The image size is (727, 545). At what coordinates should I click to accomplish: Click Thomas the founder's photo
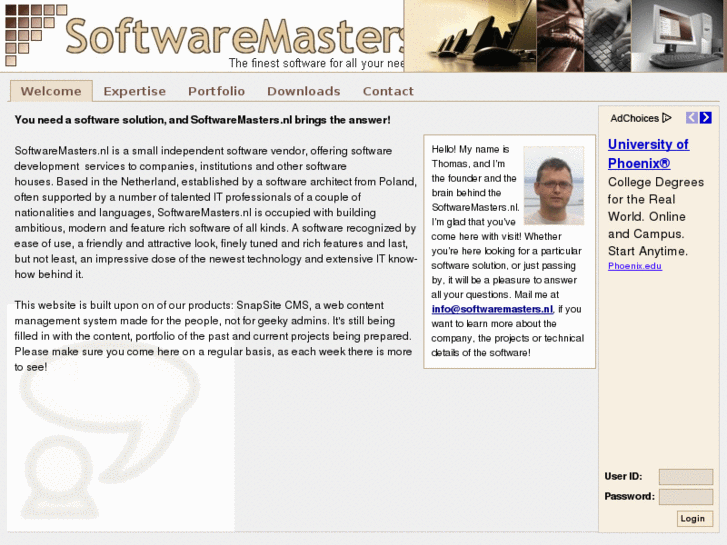click(x=554, y=186)
